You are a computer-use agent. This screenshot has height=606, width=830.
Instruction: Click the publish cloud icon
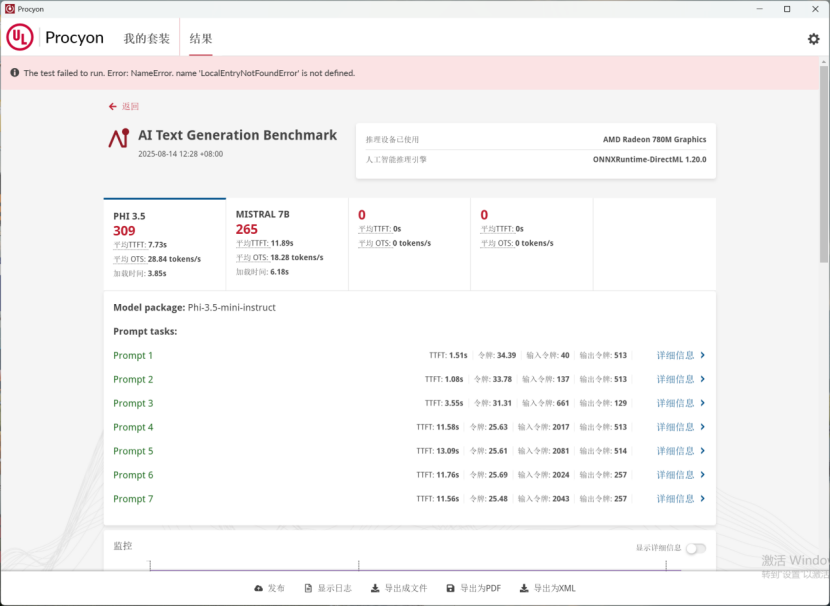click(259, 589)
